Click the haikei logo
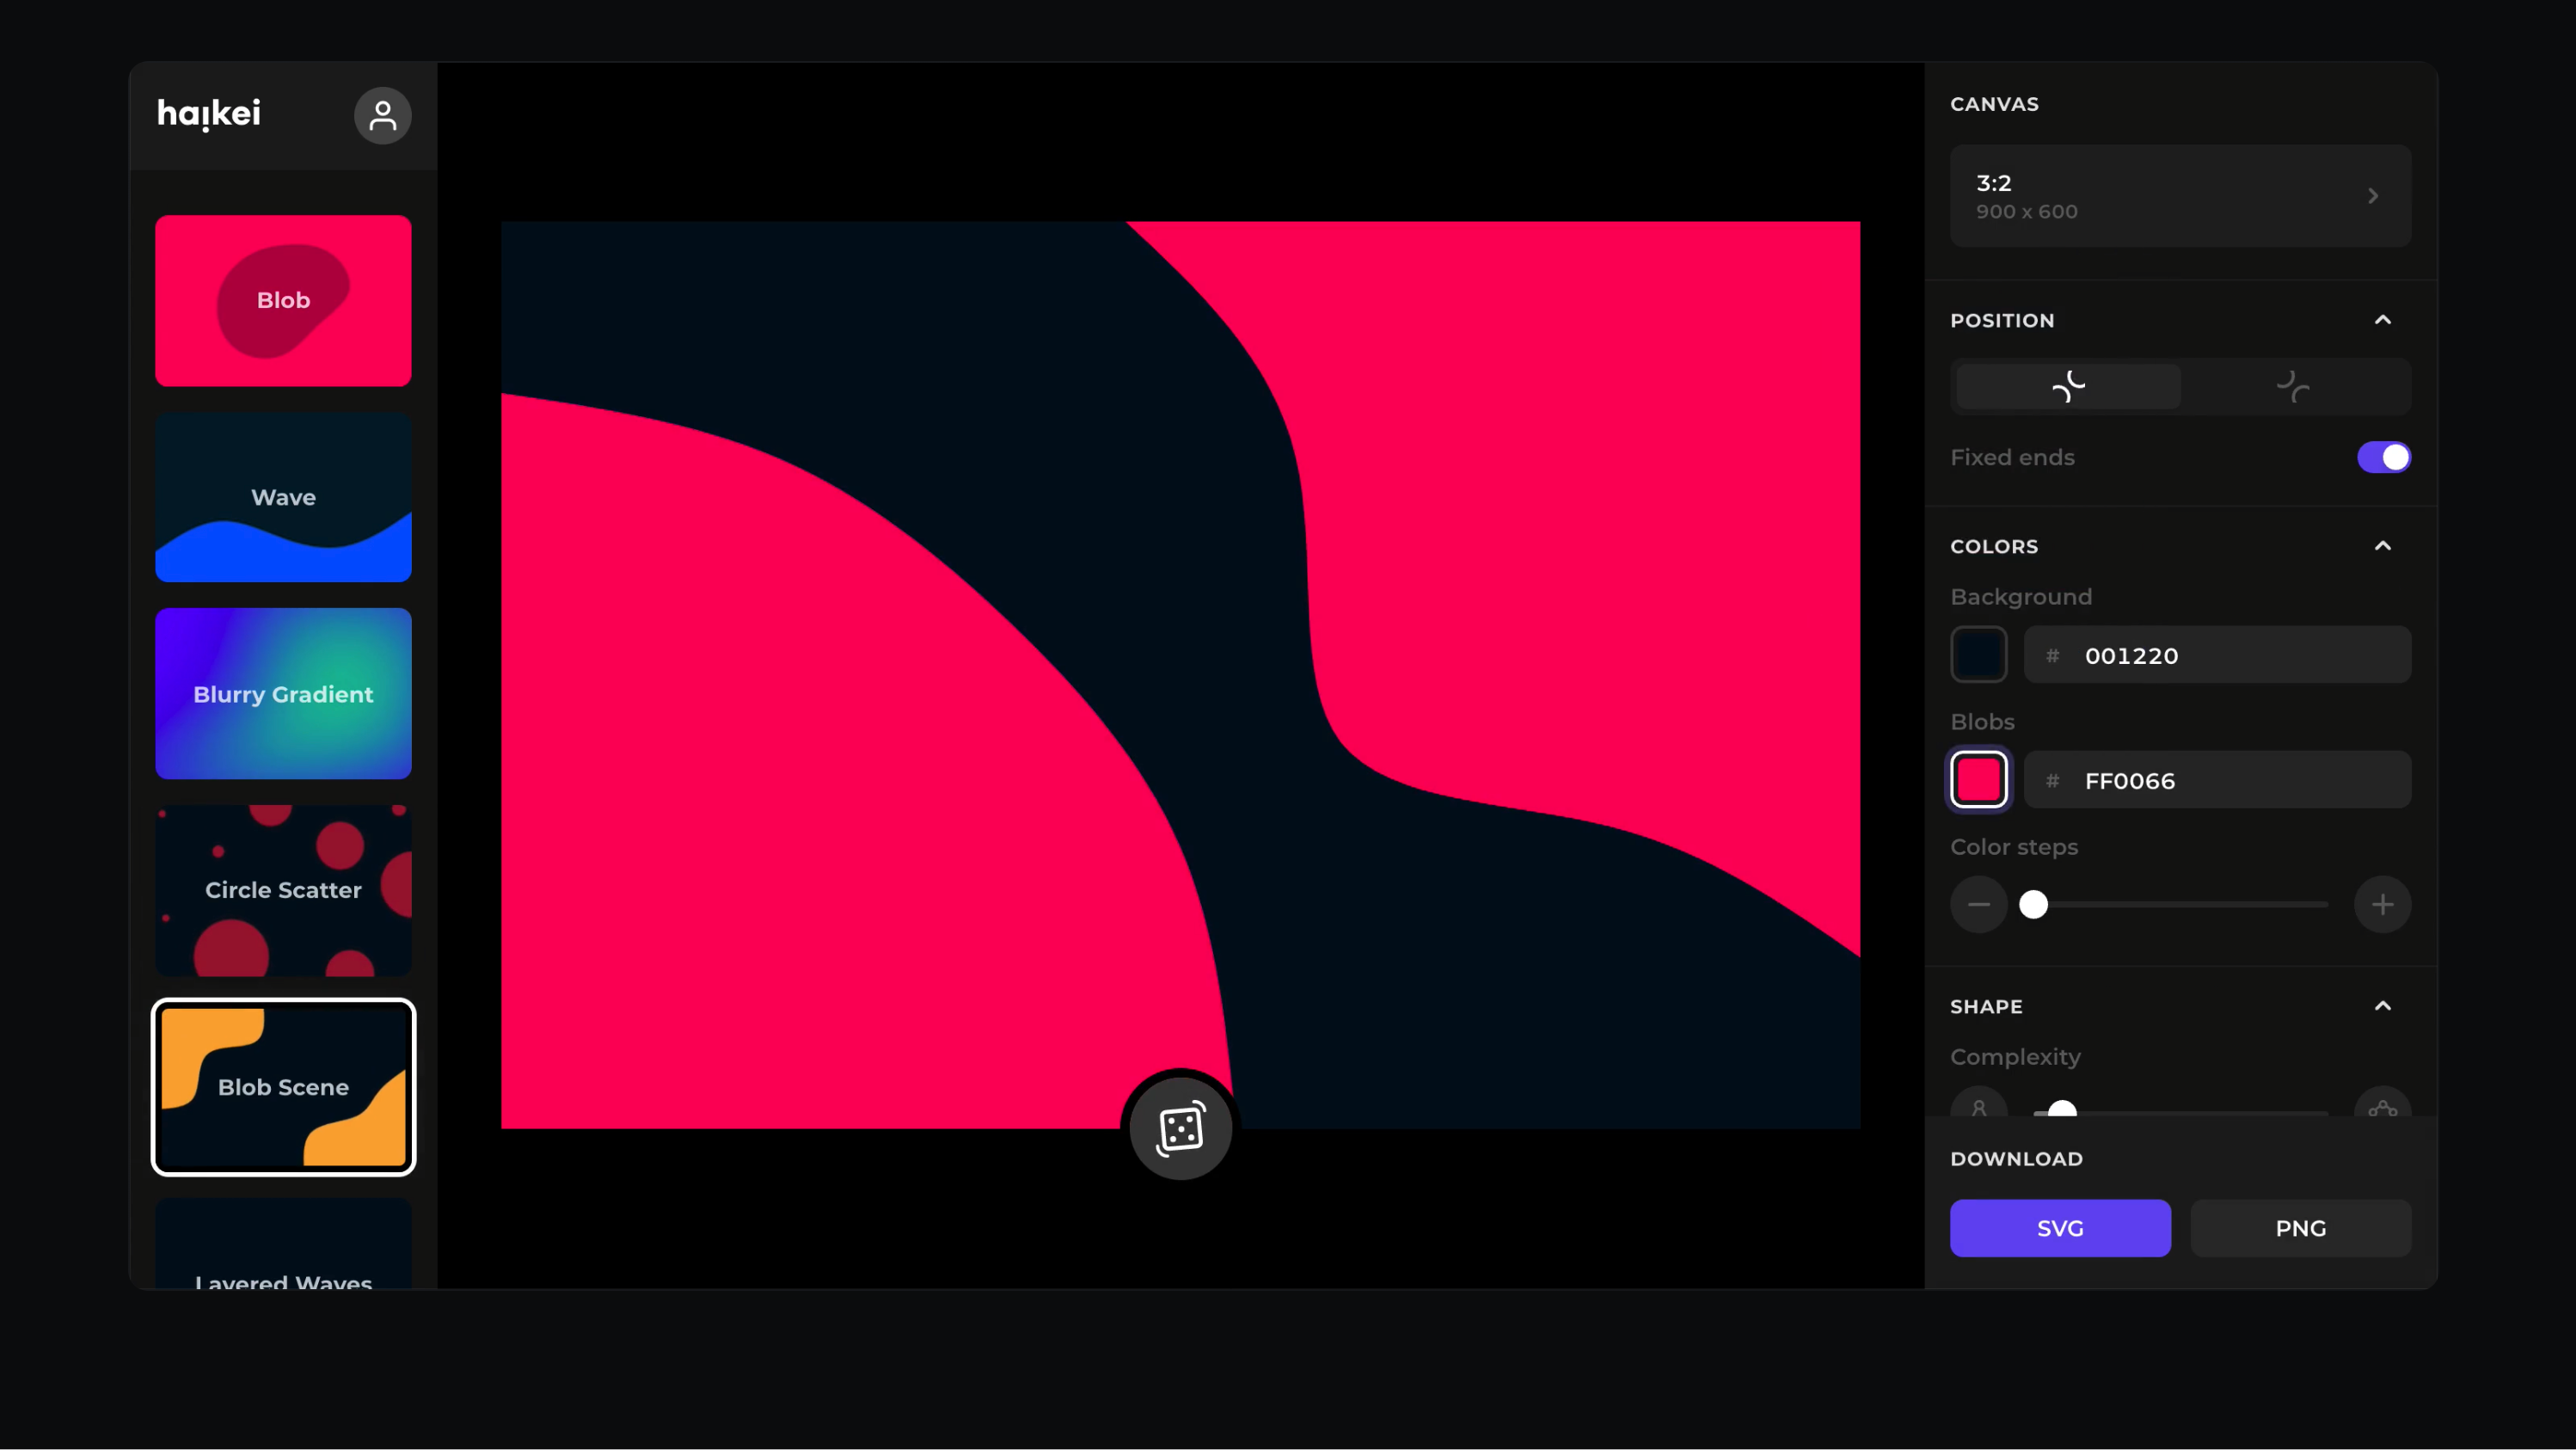 pos(209,114)
